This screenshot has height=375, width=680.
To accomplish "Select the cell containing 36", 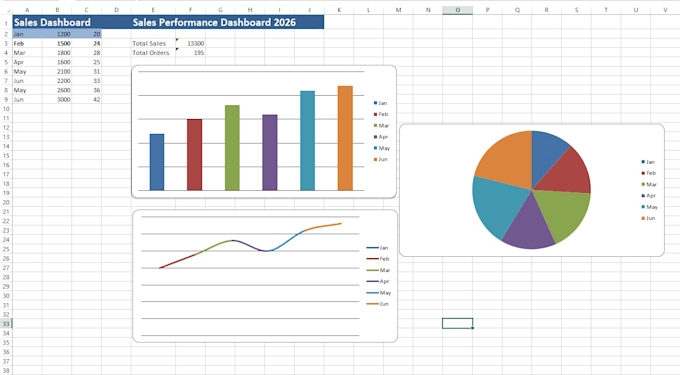I will (x=86, y=90).
